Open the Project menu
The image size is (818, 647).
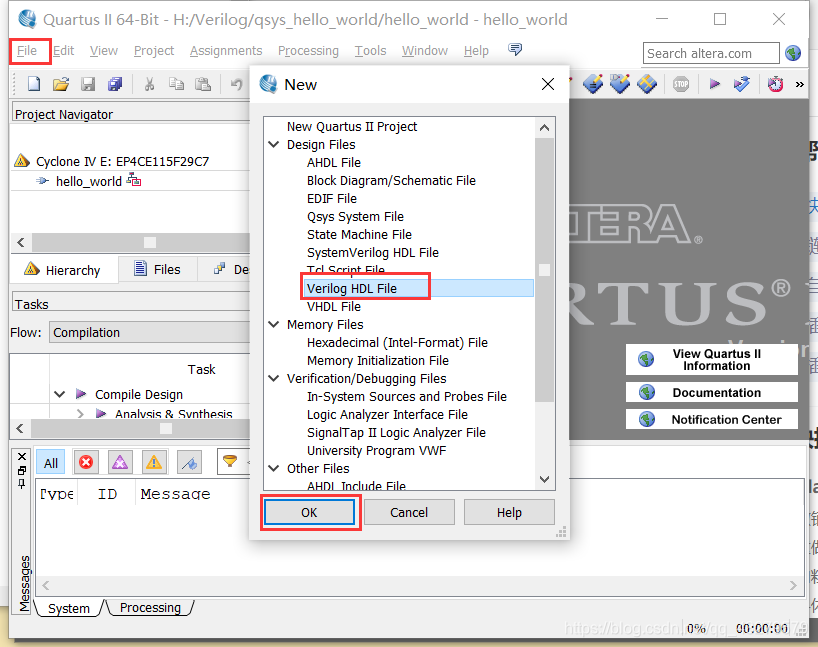(x=154, y=51)
